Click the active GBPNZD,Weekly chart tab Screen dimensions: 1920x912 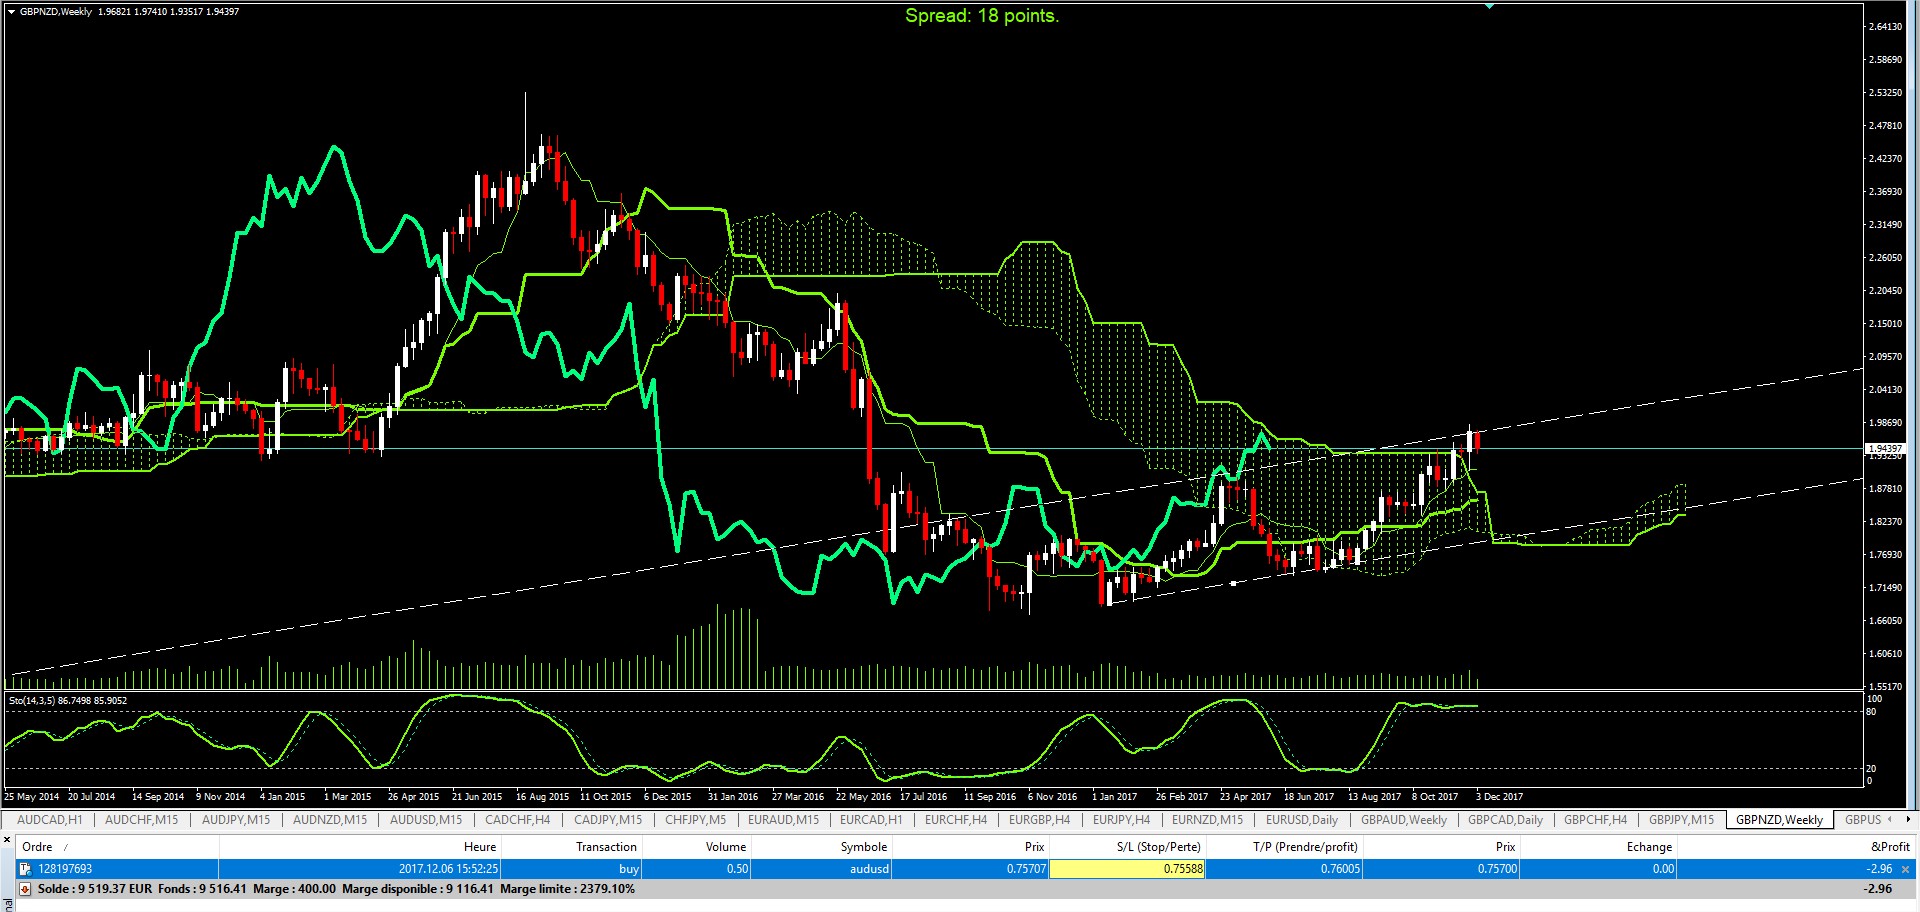click(x=1780, y=820)
